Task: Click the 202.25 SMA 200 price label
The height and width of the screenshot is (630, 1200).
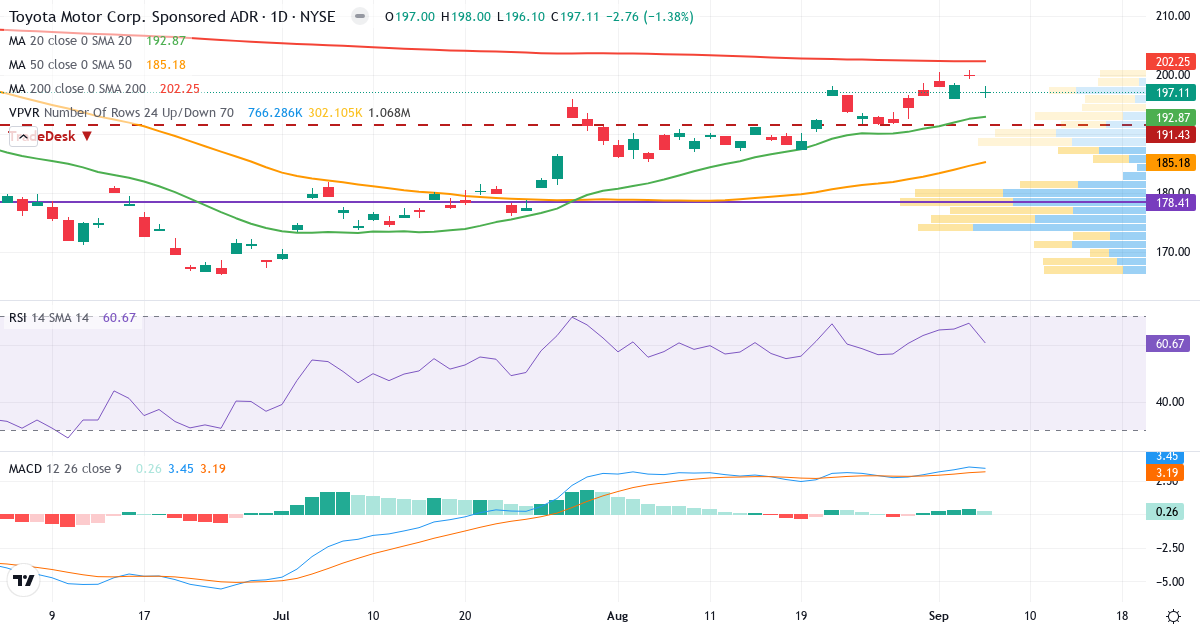Action: point(1171,61)
